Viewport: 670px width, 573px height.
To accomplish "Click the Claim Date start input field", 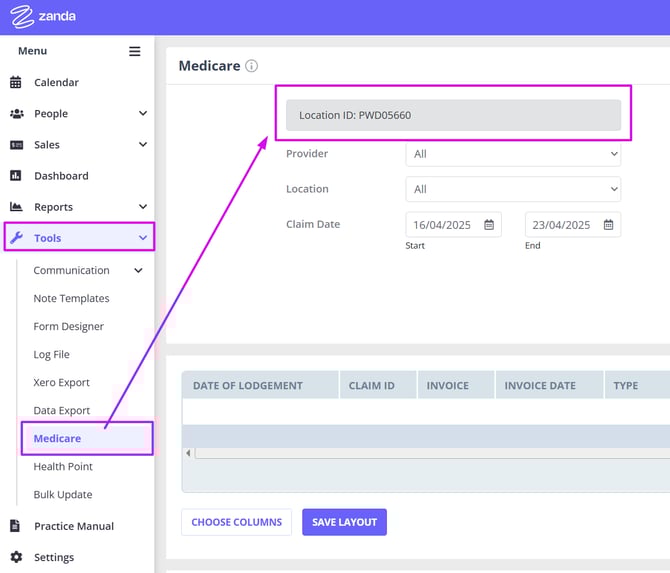I will pyautogui.click(x=443, y=225).
